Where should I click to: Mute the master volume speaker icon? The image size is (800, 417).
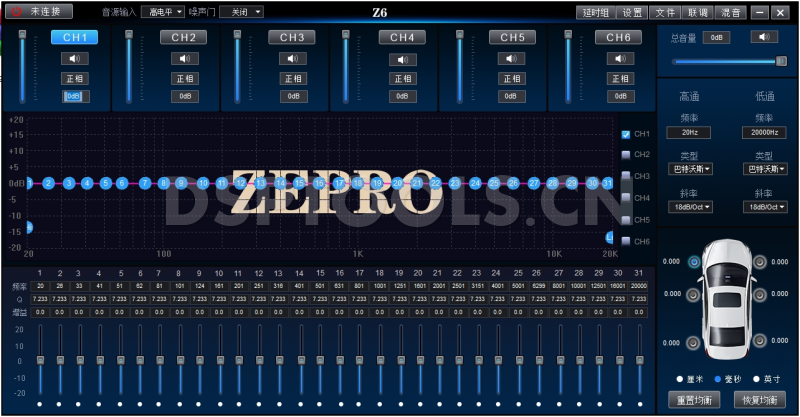764,37
